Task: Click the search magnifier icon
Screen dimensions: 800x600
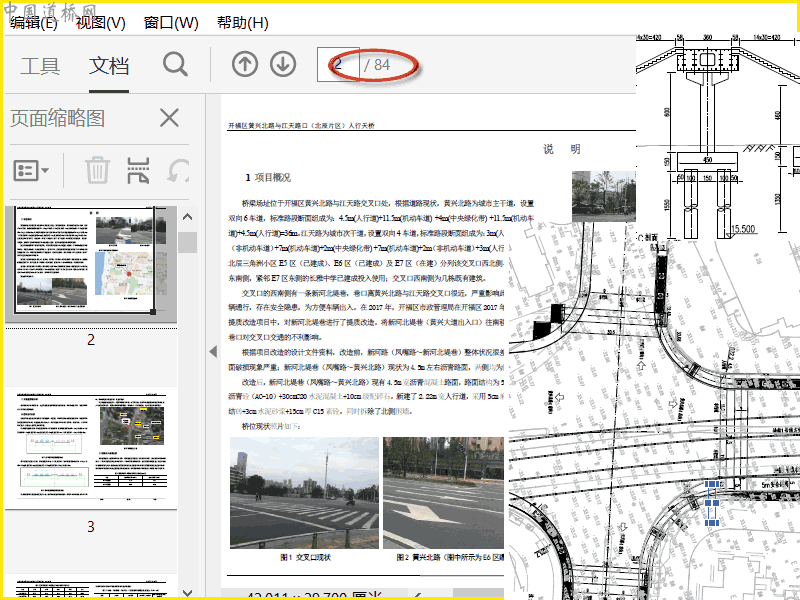Action: coord(176,65)
